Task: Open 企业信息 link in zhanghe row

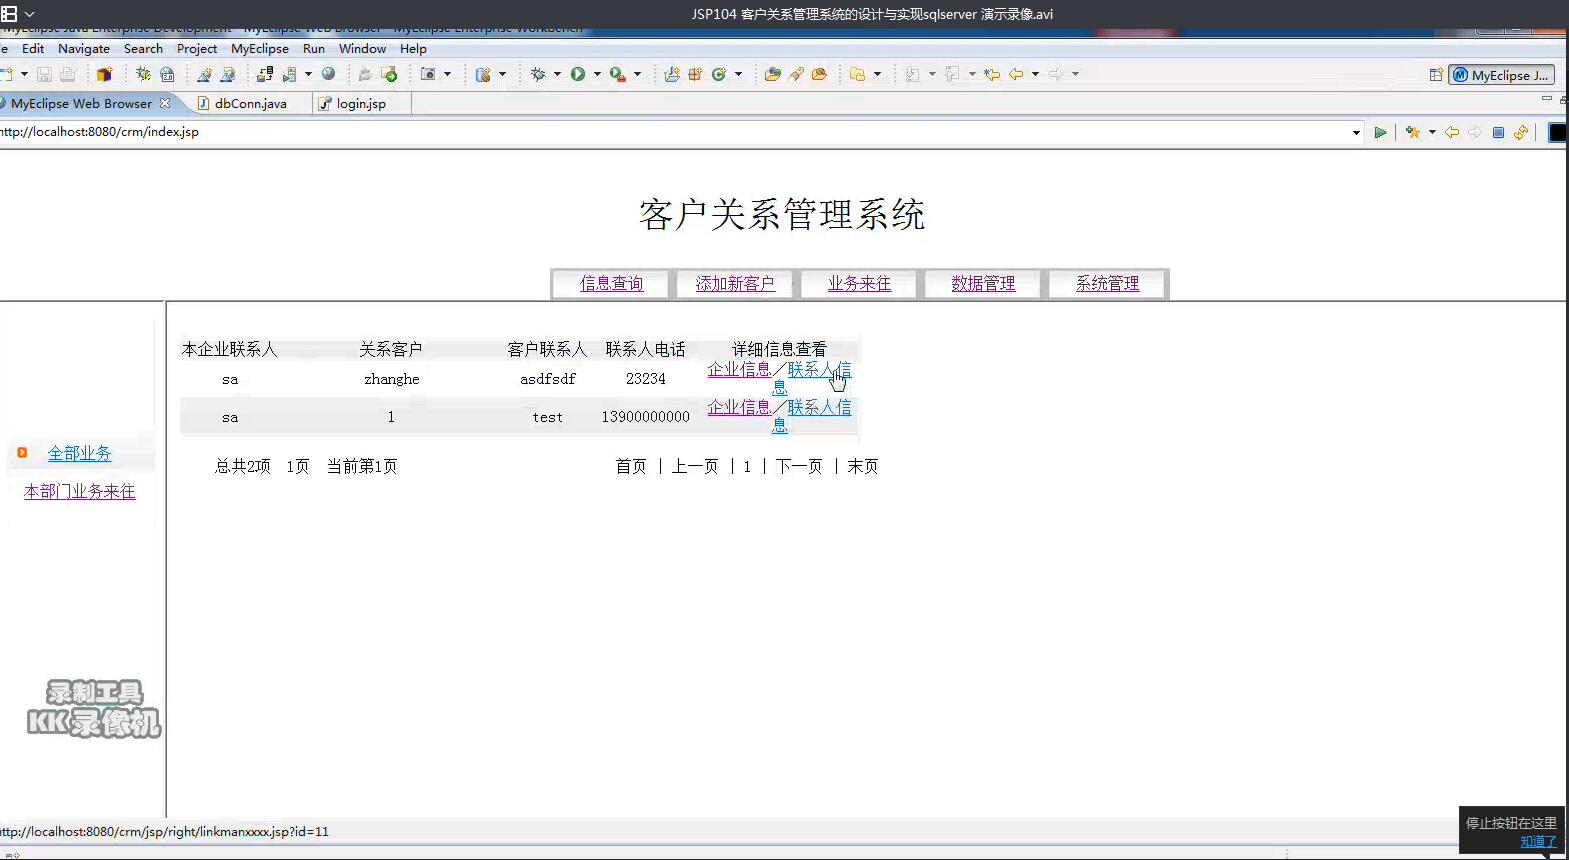Action: coord(739,369)
